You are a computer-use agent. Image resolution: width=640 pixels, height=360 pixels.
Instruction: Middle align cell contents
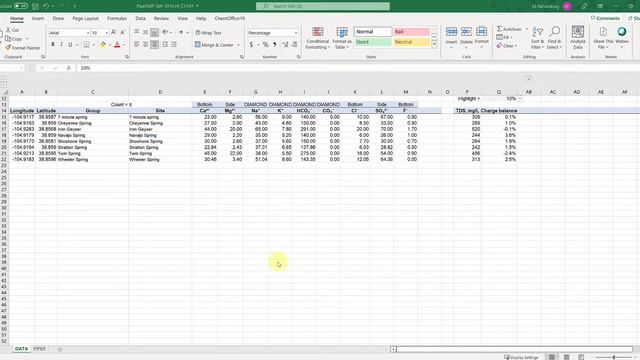click(145, 32)
